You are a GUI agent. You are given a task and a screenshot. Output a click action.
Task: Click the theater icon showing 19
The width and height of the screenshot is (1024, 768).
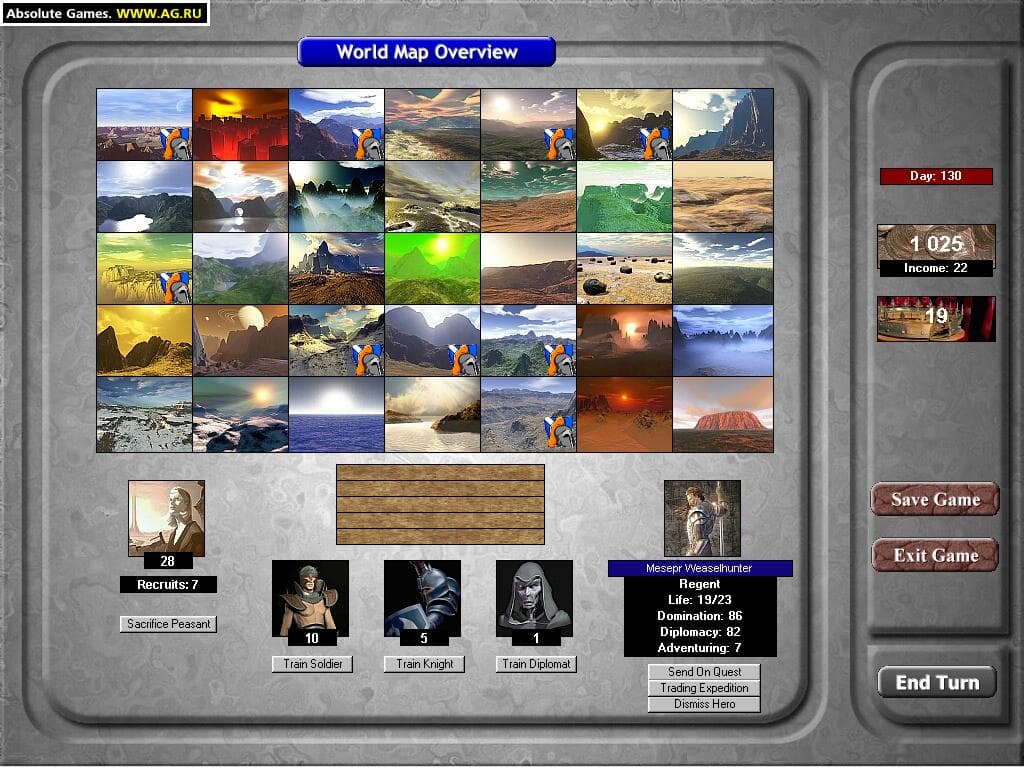(x=936, y=318)
